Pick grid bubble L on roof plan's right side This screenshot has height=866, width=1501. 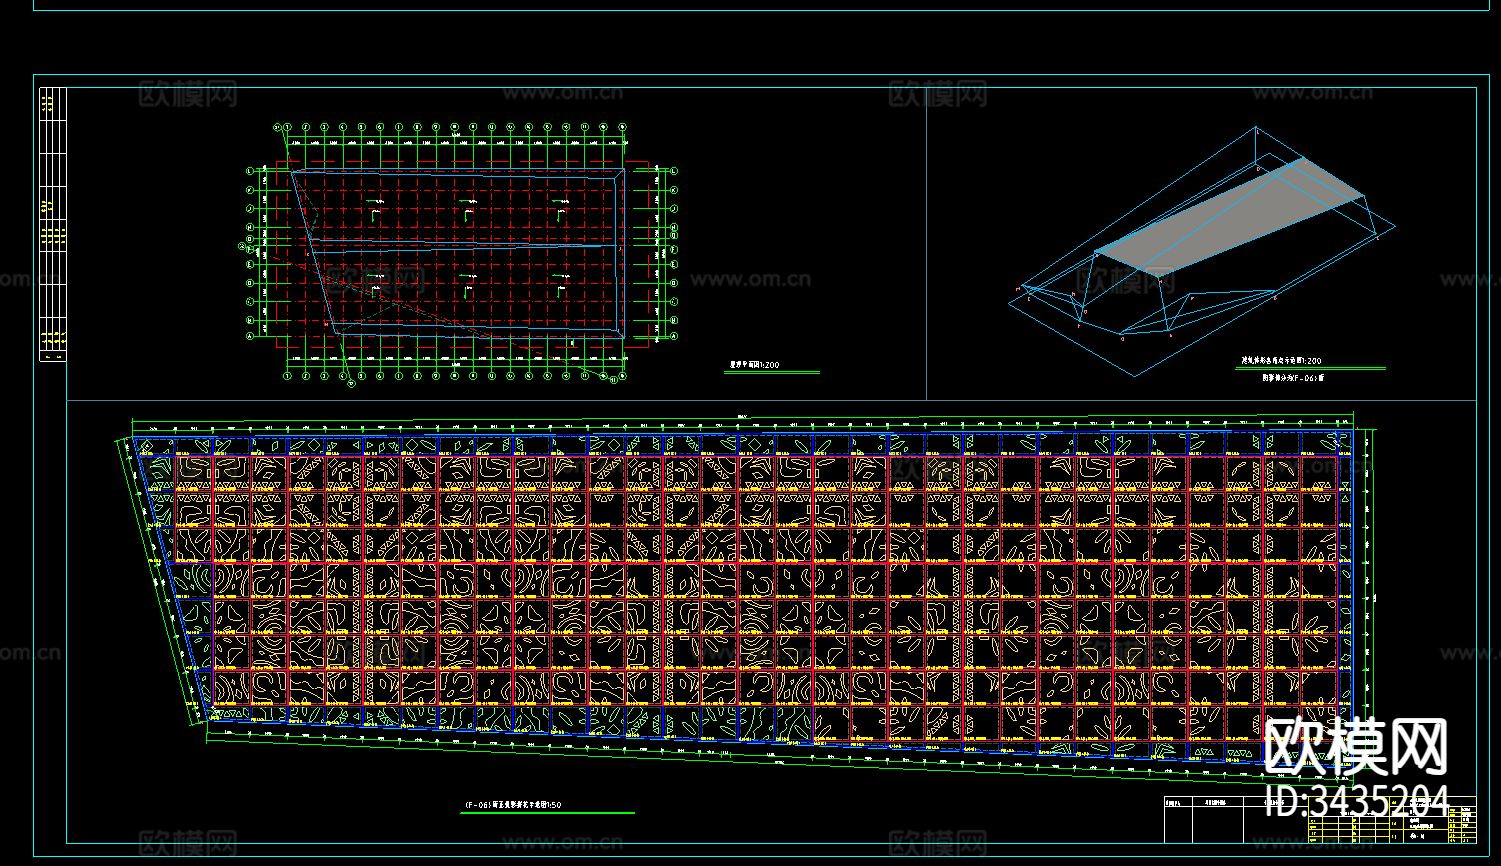[x=673, y=171]
